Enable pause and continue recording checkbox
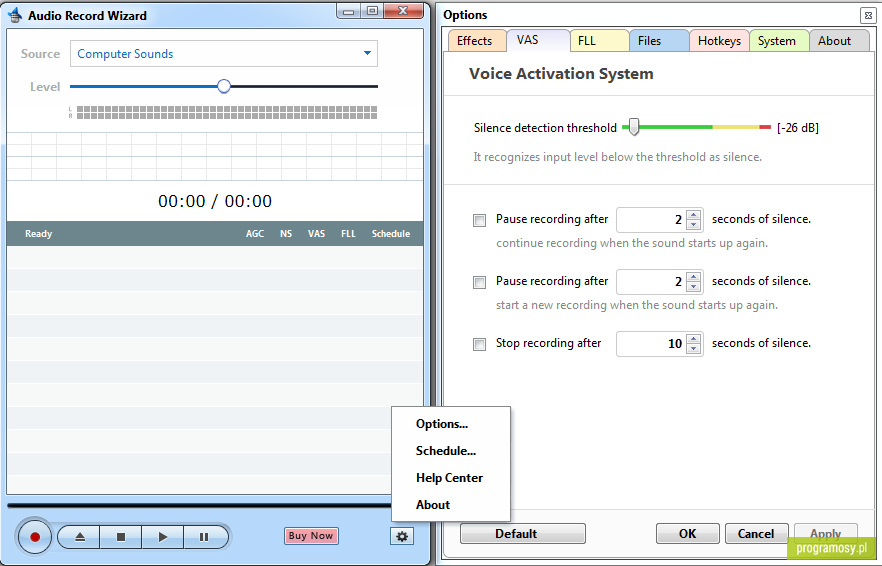Screen dimensions: 882x566 pos(479,221)
